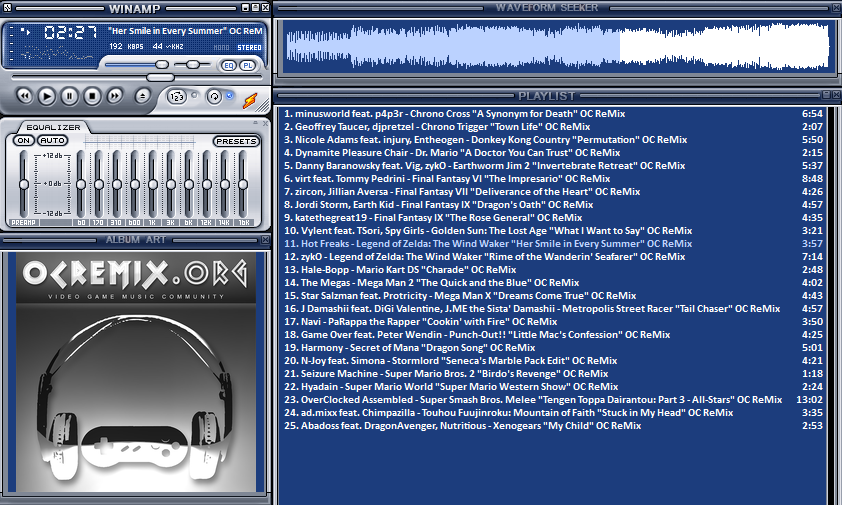This screenshot has height=505, width=842.
Task: Open Winamp main menu icon in title bar
Action: [7, 8]
